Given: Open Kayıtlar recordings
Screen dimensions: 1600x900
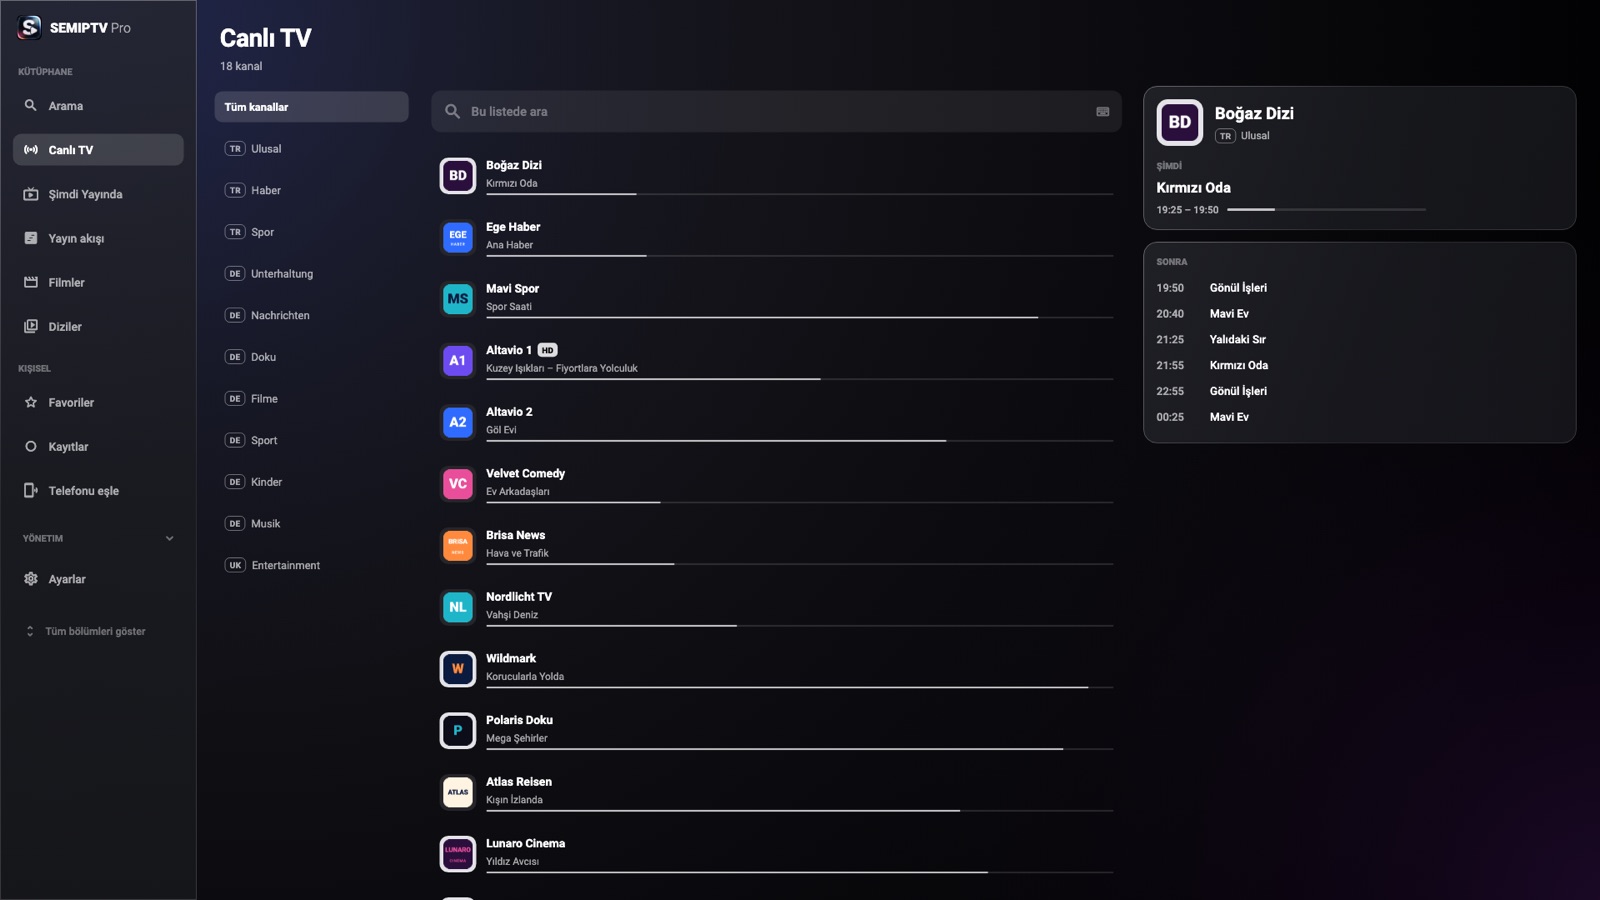Looking at the screenshot, I should pyautogui.click(x=98, y=446).
